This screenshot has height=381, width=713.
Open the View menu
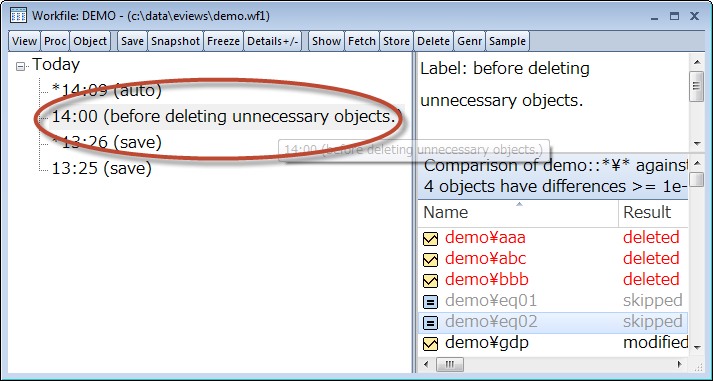point(25,41)
